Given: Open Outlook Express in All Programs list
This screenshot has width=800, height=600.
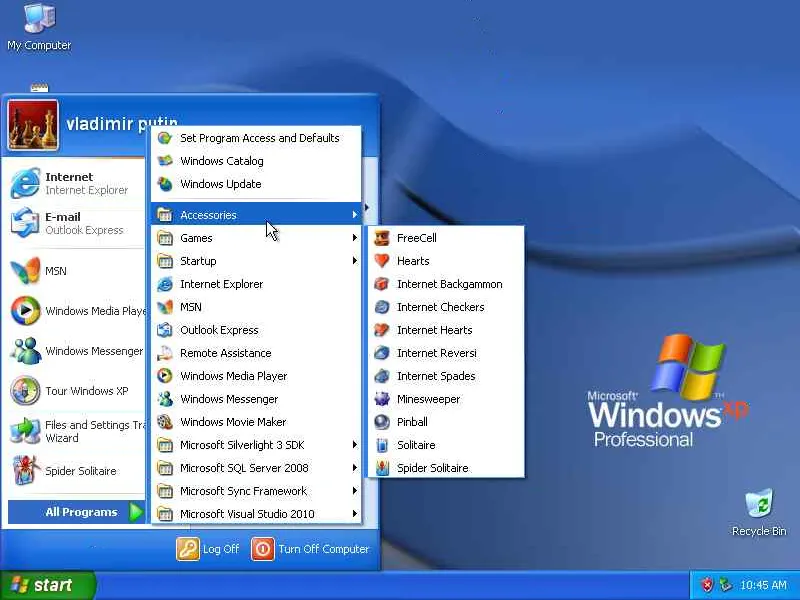Looking at the screenshot, I should [x=256, y=330].
